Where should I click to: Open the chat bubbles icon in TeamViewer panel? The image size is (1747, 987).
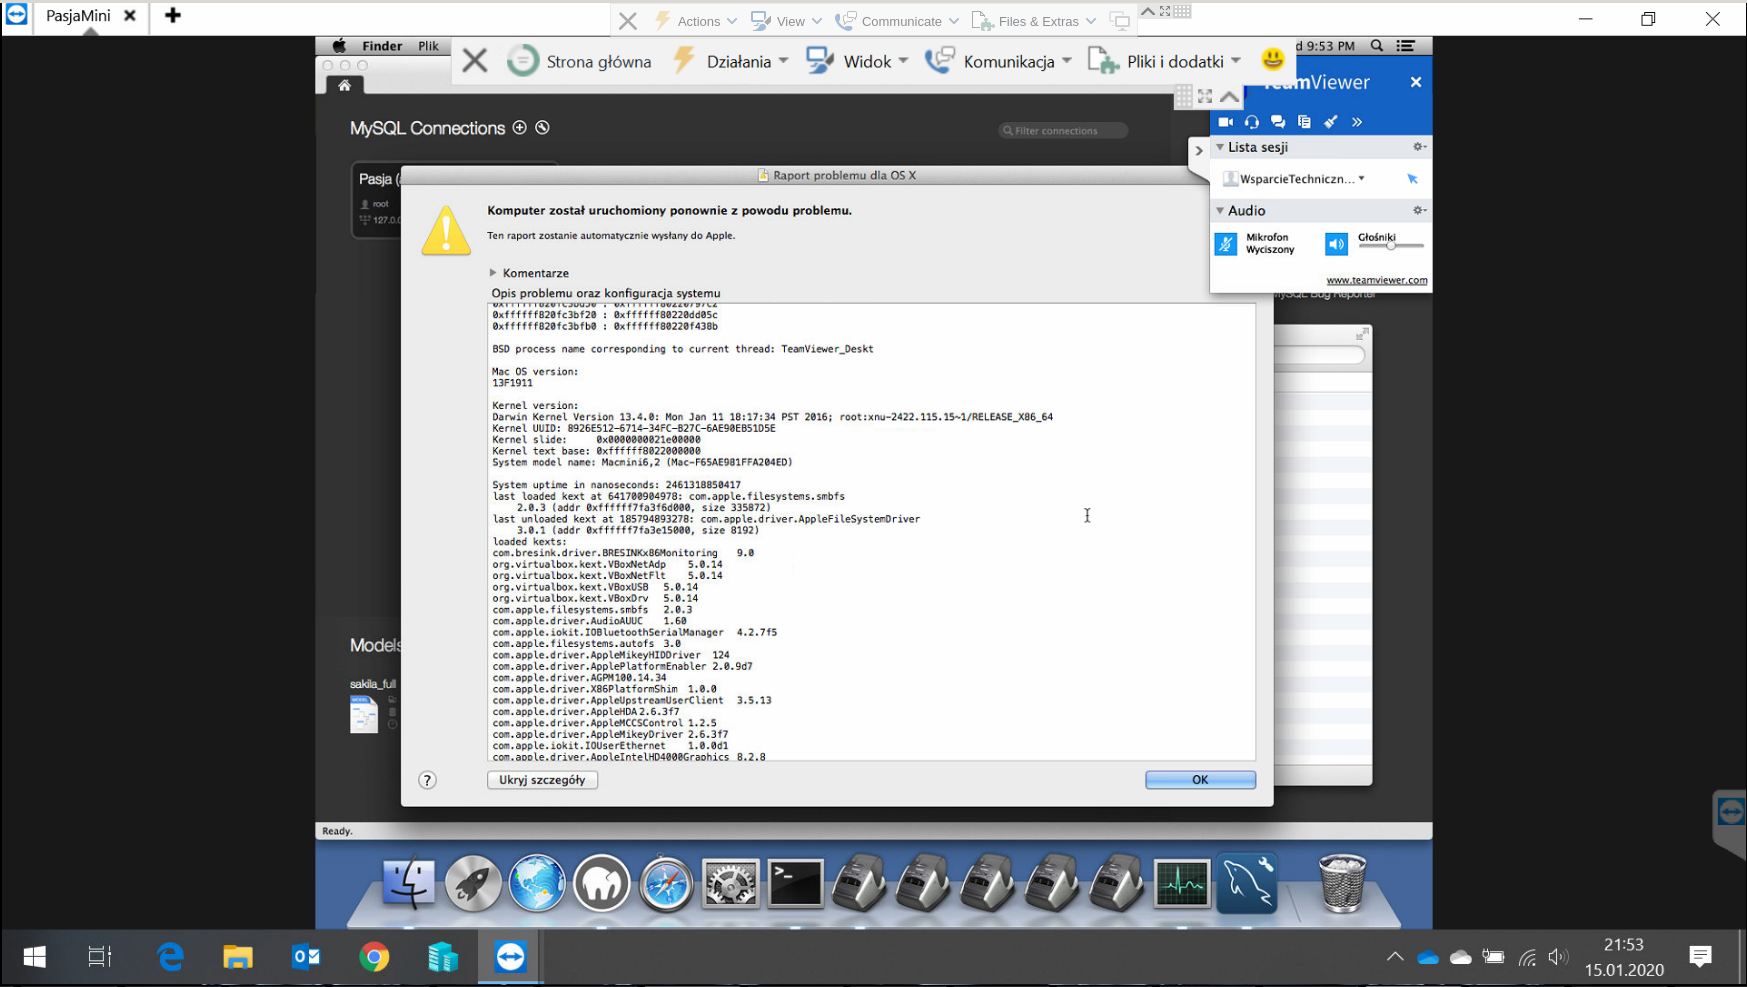click(1278, 122)
